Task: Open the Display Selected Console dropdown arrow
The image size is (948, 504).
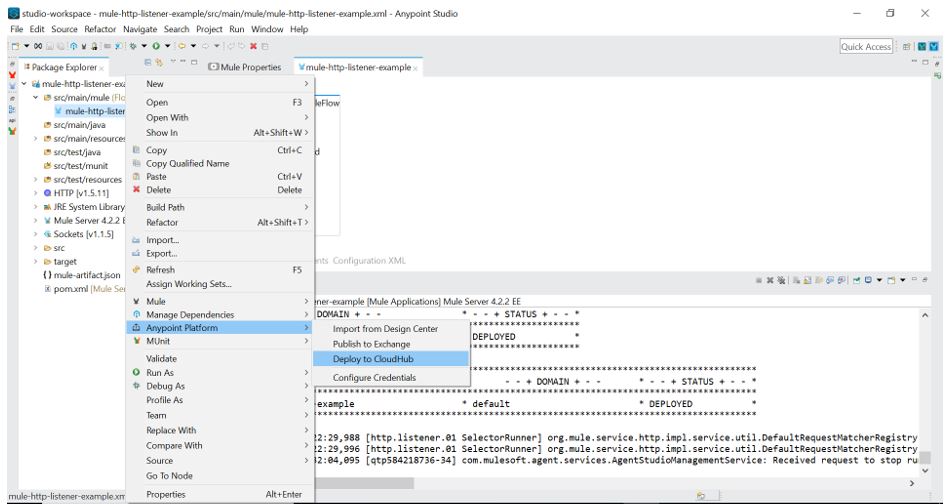Action: (879, 280)
